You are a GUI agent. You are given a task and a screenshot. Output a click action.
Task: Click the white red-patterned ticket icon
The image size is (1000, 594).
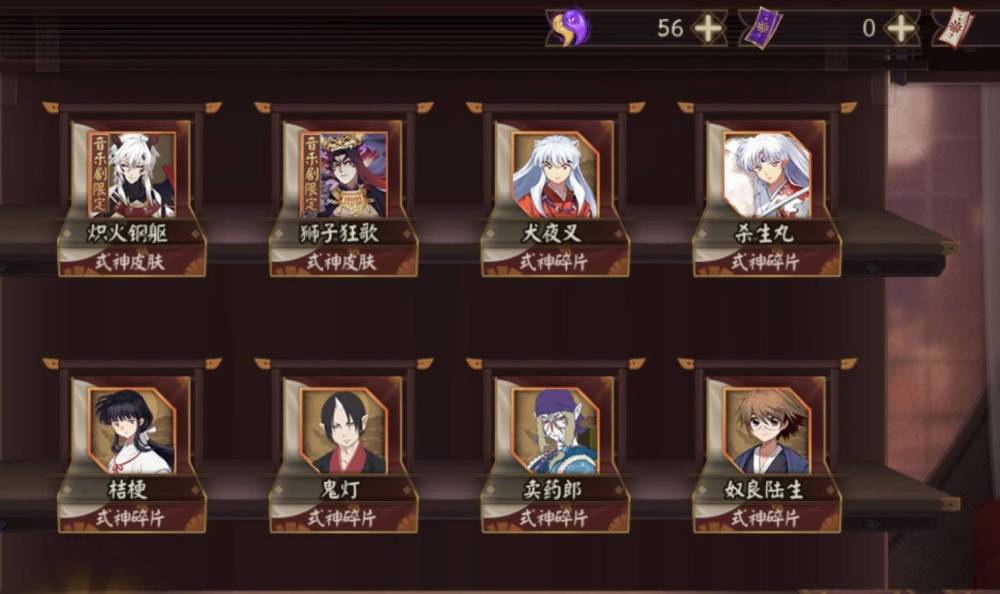tap(955, 28)
